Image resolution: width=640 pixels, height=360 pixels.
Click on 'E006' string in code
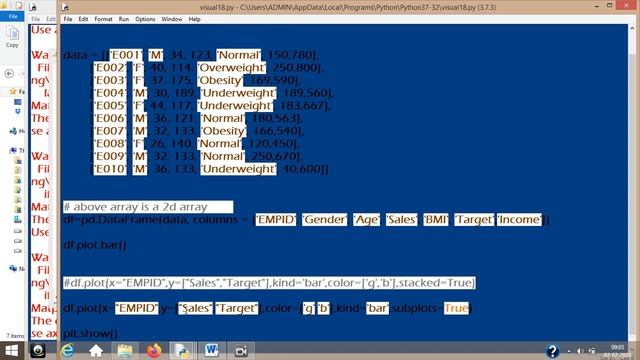(110, 118)
